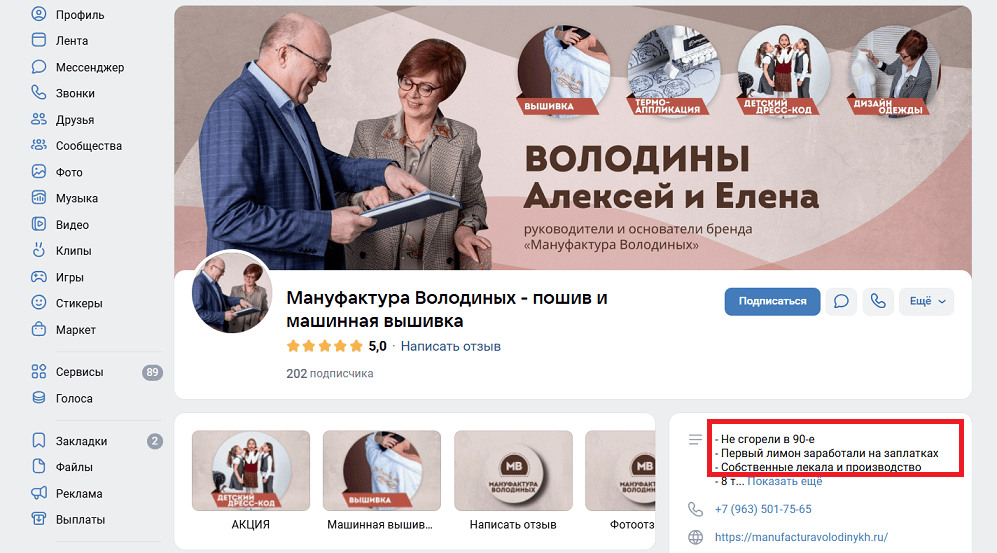Click the message bubble button beside Подписаться

(841, 301)
